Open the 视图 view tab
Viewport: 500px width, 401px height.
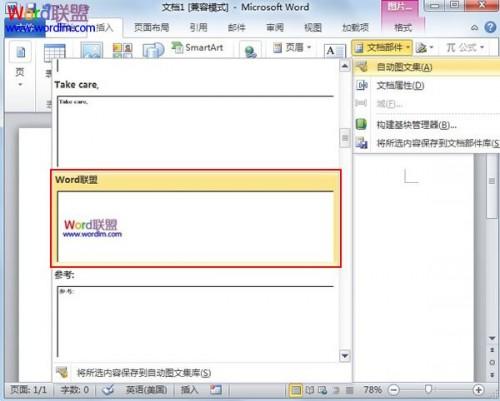pos(313,27)
